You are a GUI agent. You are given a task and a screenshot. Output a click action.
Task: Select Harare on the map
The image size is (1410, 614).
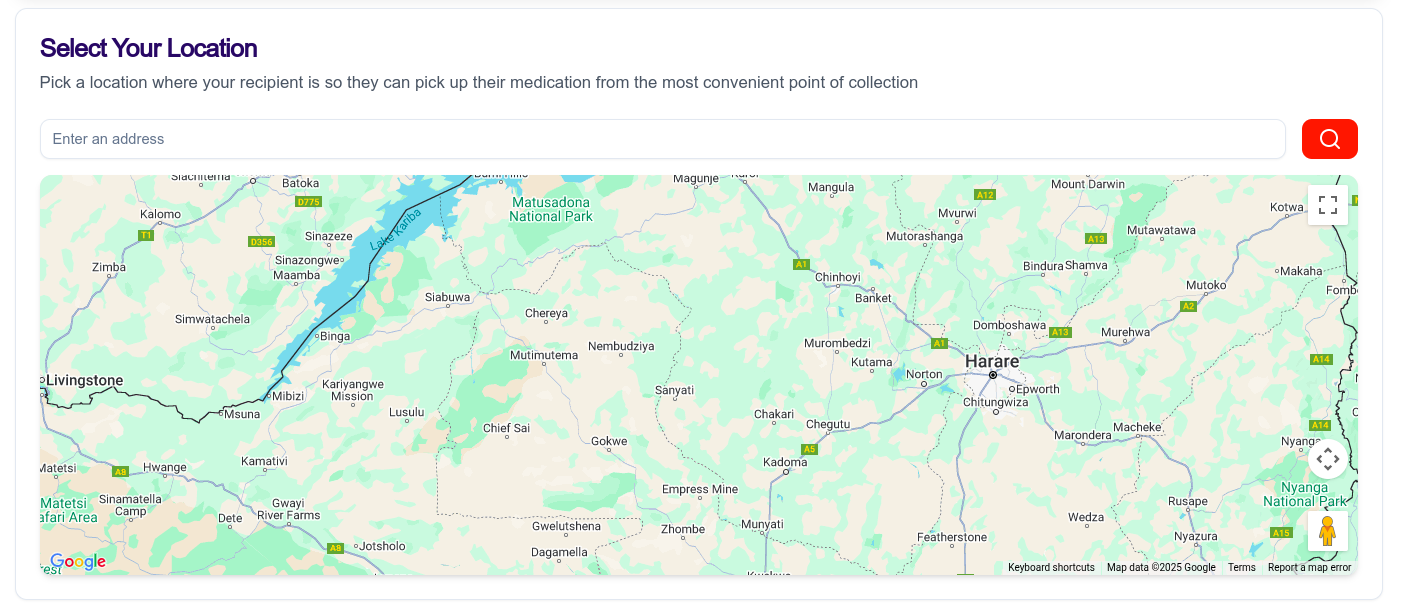(x=991, y=361)
